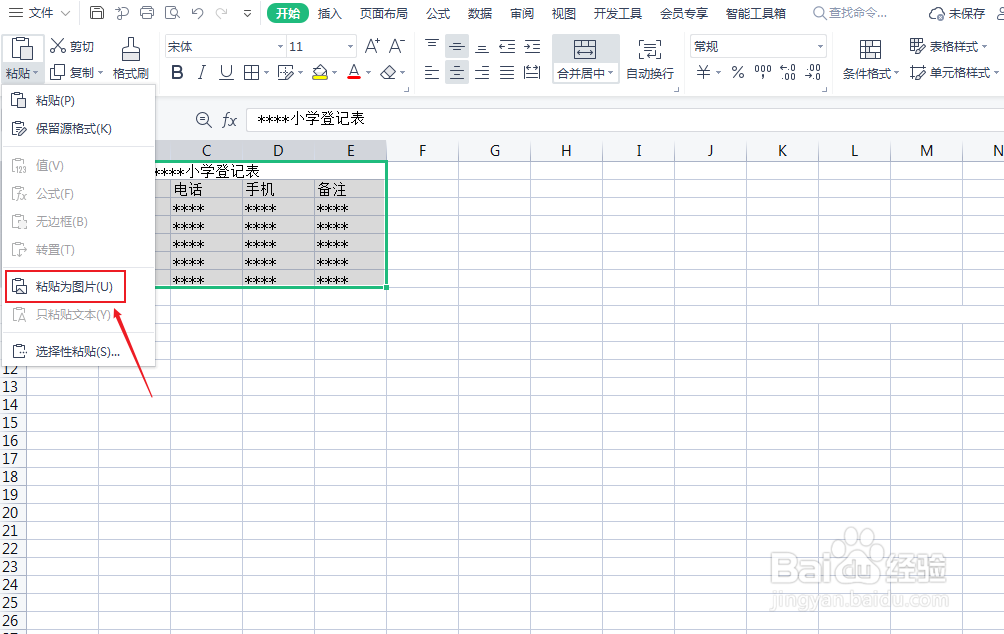The height and width of the screenshot is (634, 1004).
Task: Open 选择性粘贴(S)... Paste Special
Action: pos(79,352)
